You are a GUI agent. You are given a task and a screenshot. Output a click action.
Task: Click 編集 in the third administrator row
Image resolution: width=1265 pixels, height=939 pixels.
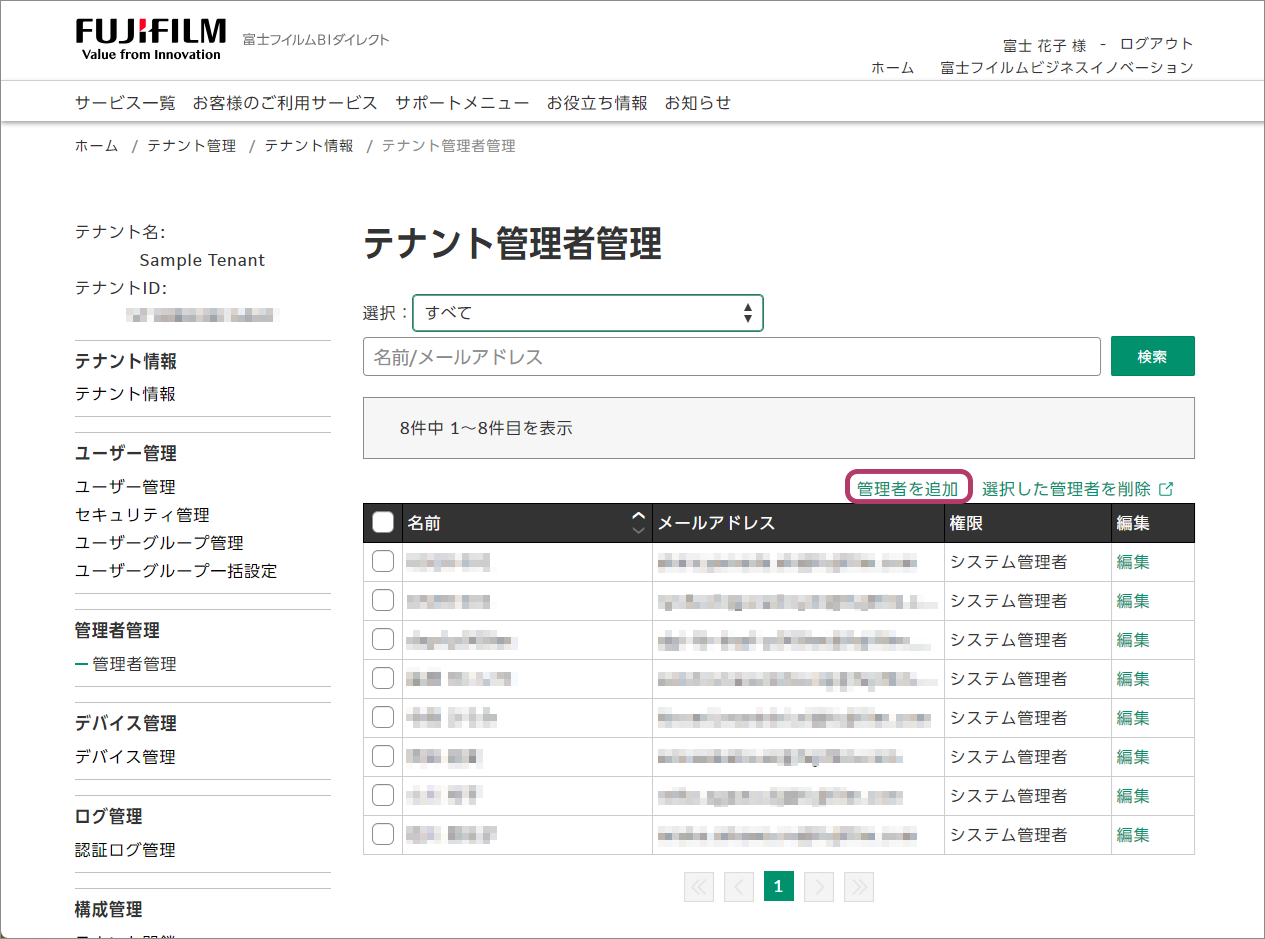coord(1133,640)
